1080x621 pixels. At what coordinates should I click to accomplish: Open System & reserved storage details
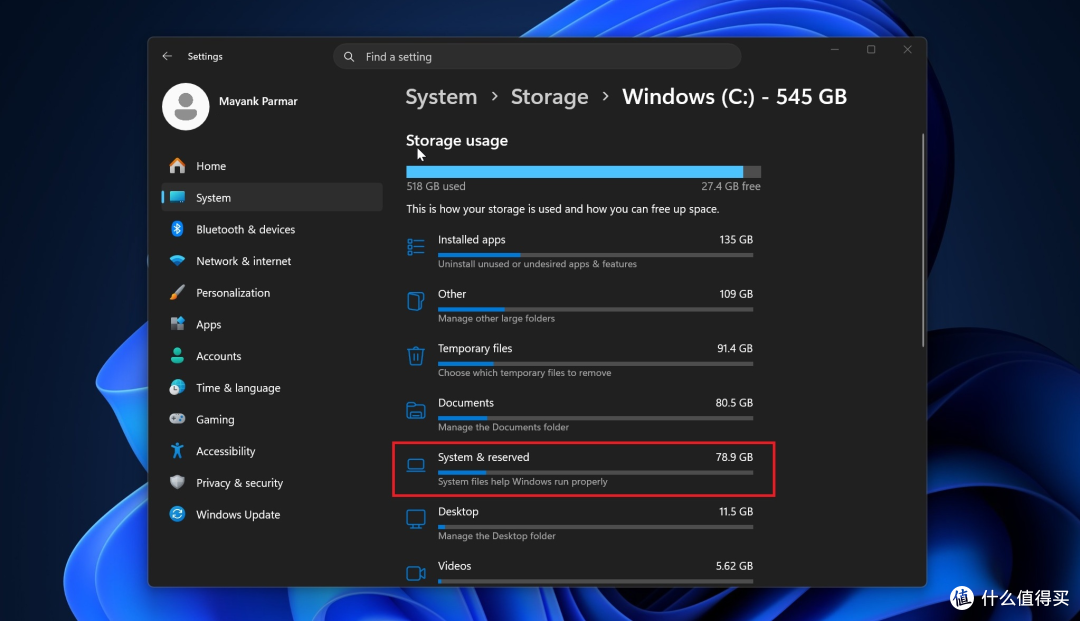click(583, 469)
